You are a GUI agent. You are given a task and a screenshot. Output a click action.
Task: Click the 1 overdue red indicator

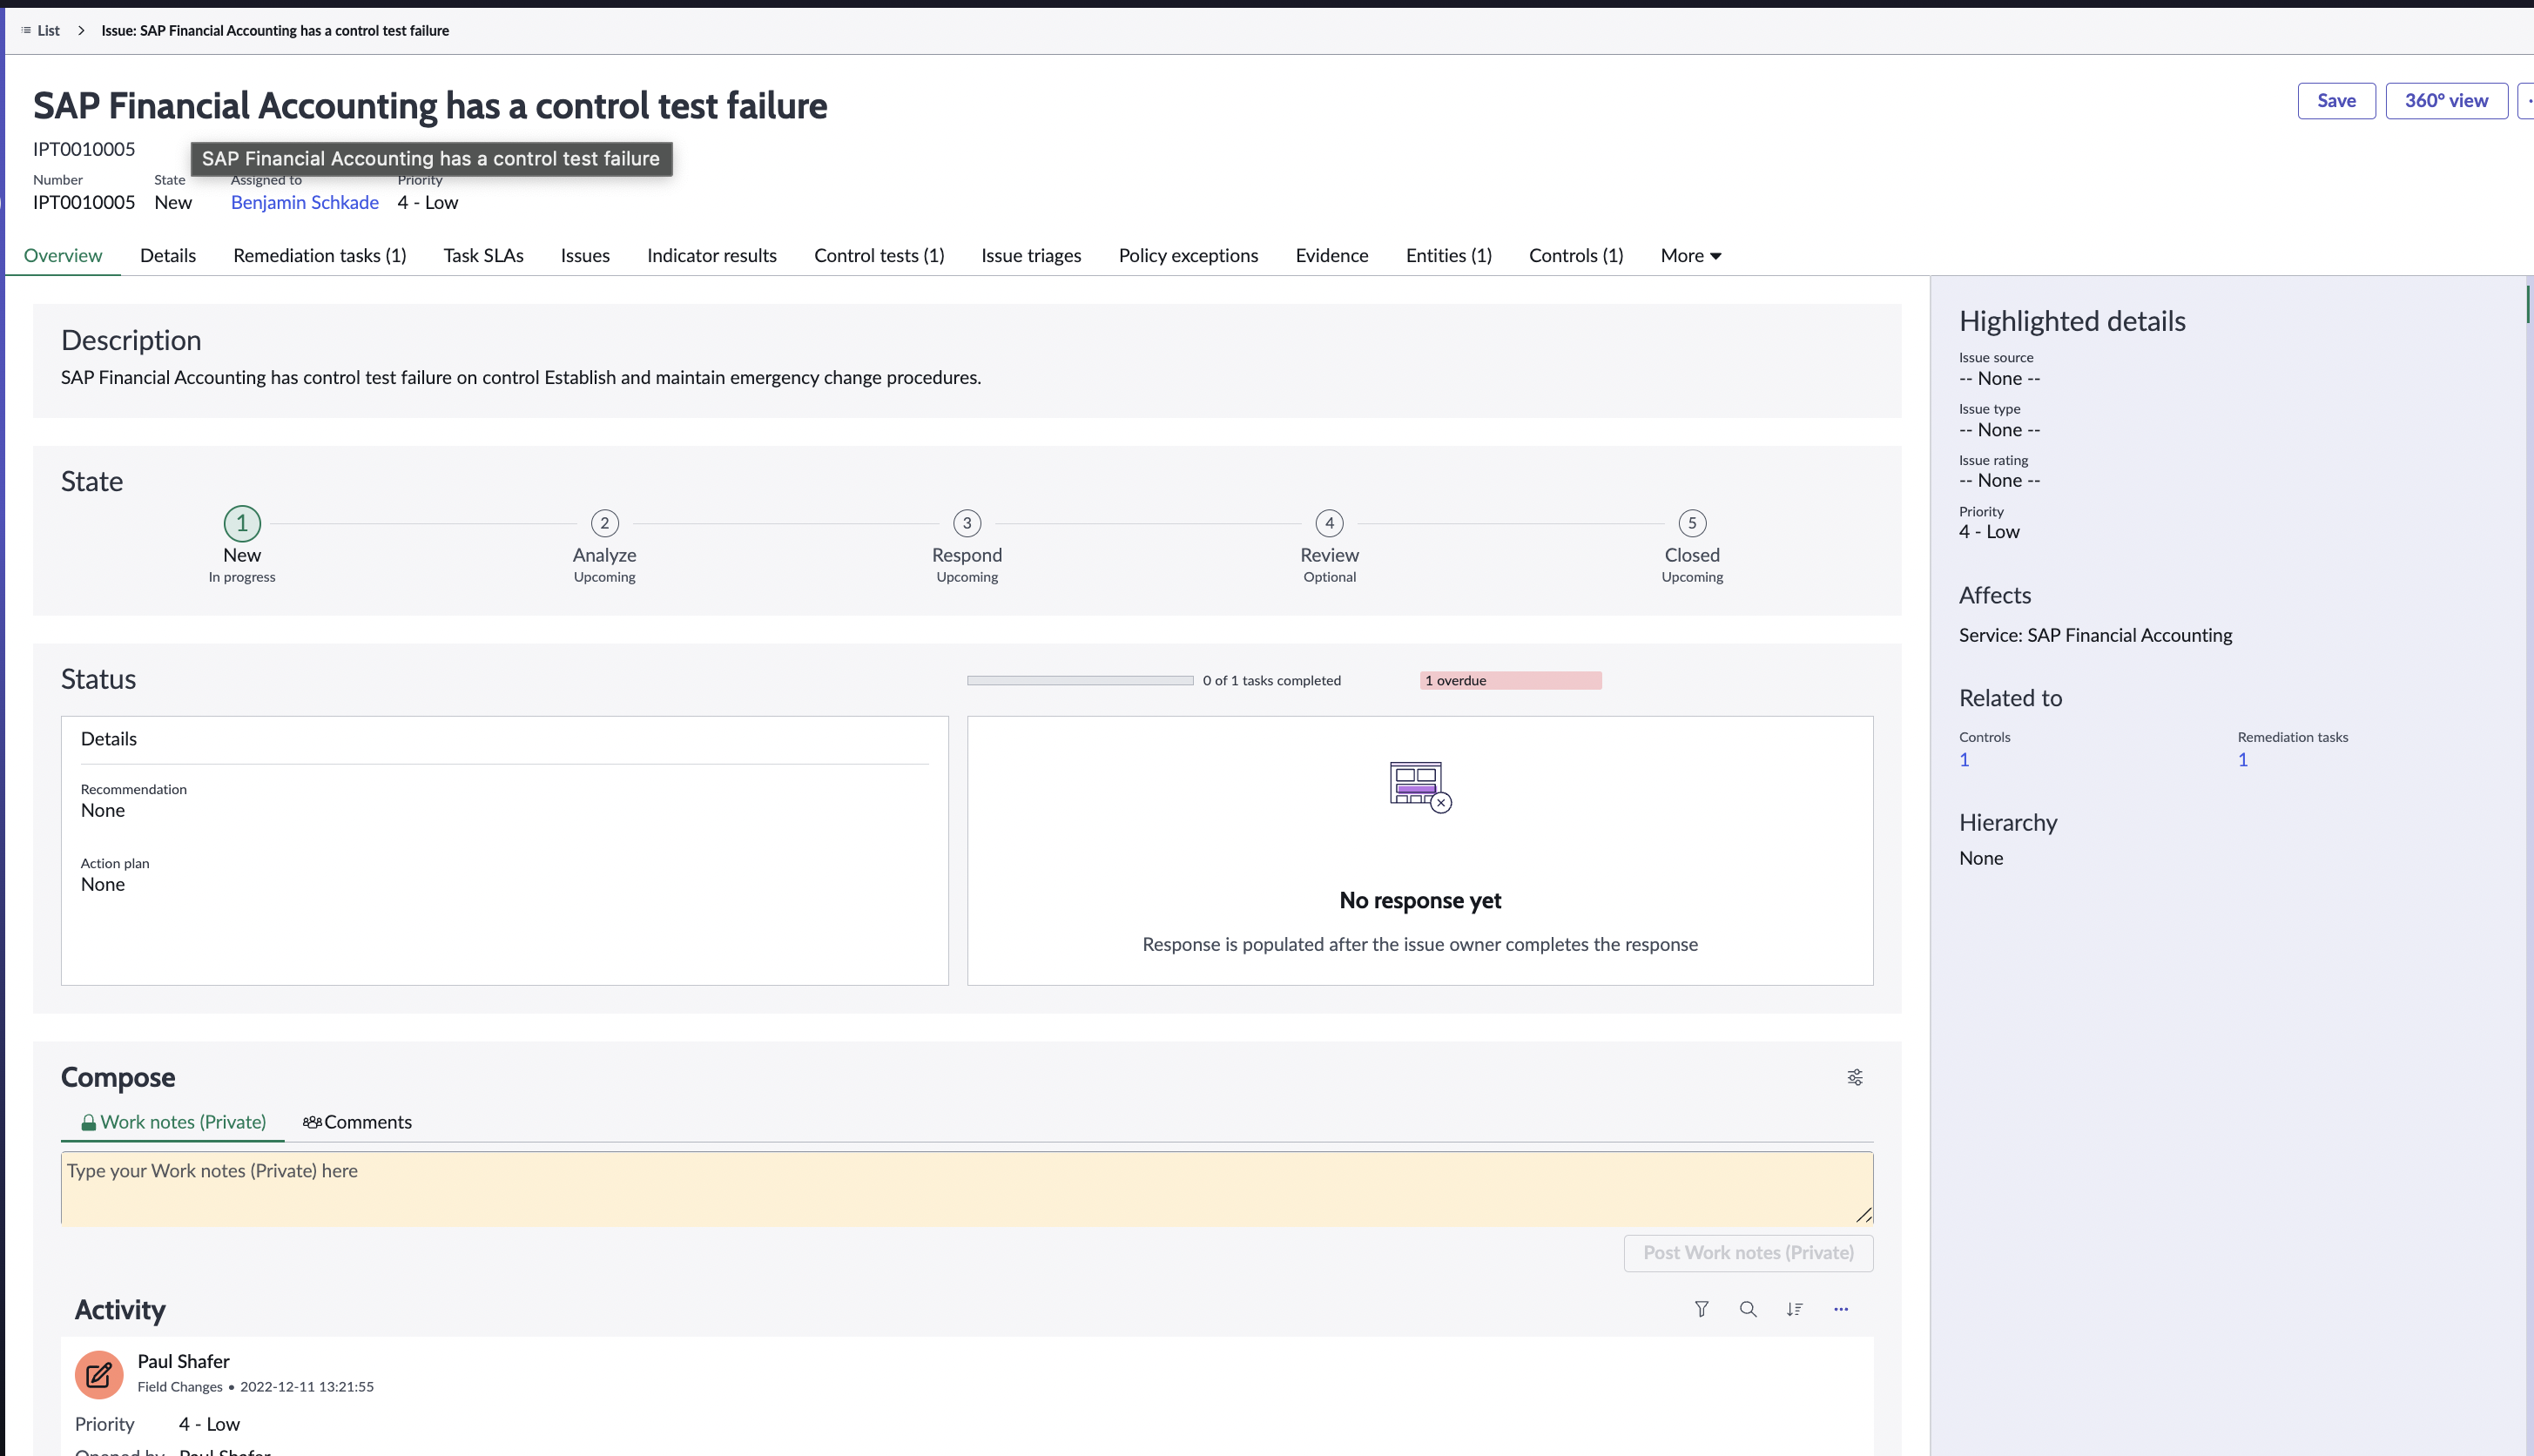point(1510,681)
